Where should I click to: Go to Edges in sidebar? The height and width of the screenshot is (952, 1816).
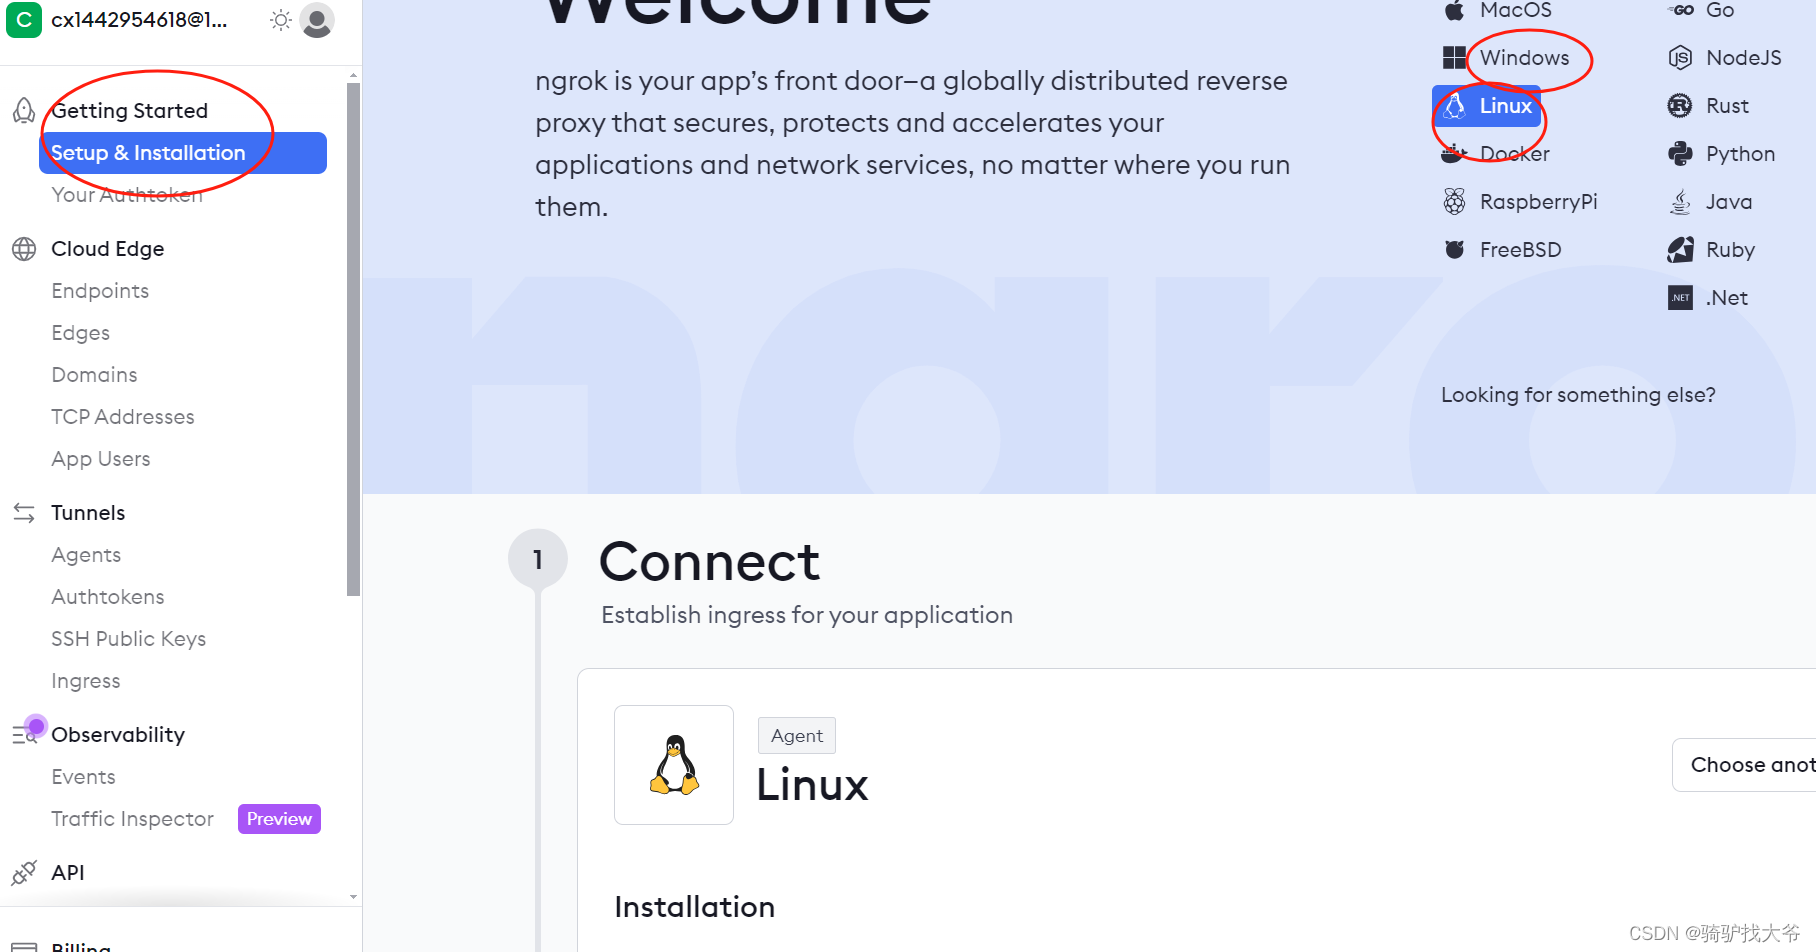point(81,333)
